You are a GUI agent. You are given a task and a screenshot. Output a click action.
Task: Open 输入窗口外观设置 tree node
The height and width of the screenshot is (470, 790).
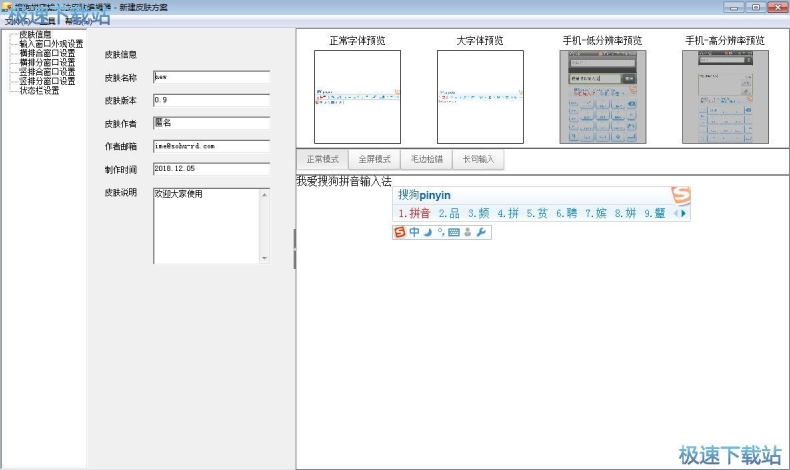pyautogui.click(x=51, y=43)
